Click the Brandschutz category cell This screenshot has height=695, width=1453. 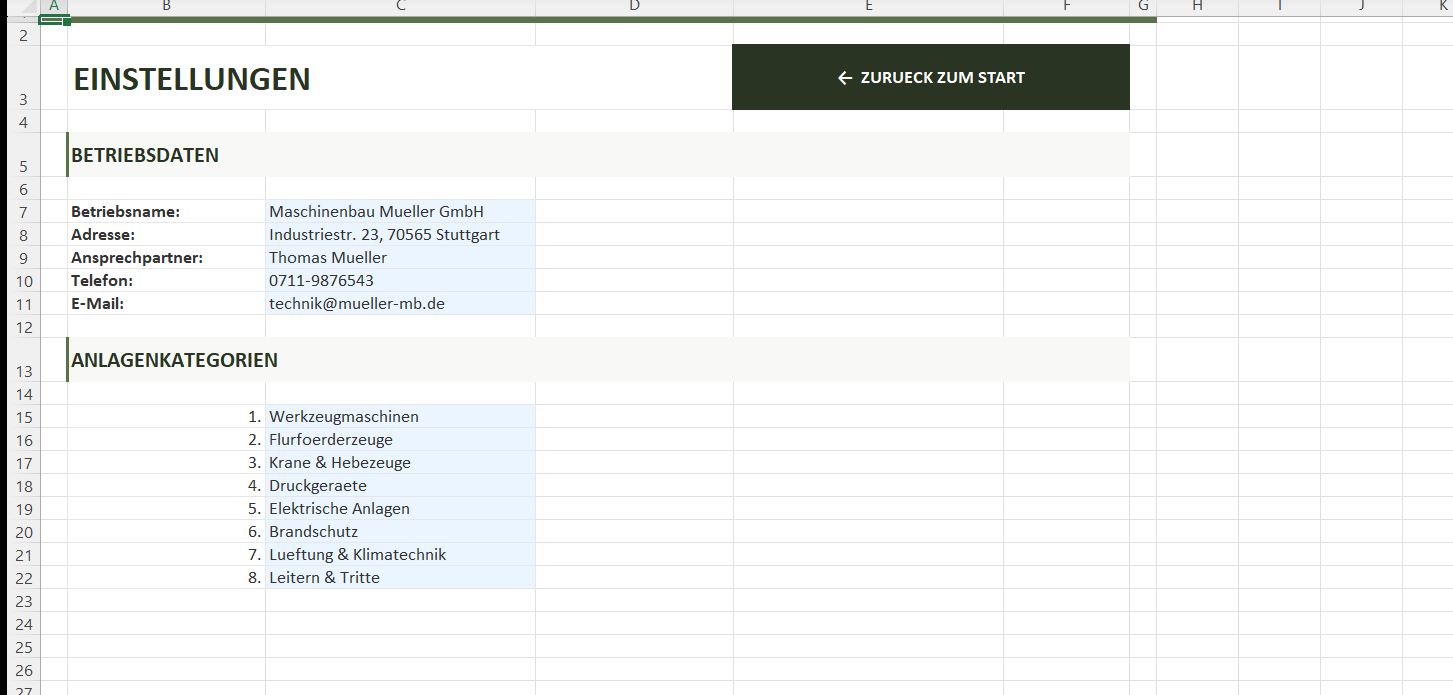(400, 531)
